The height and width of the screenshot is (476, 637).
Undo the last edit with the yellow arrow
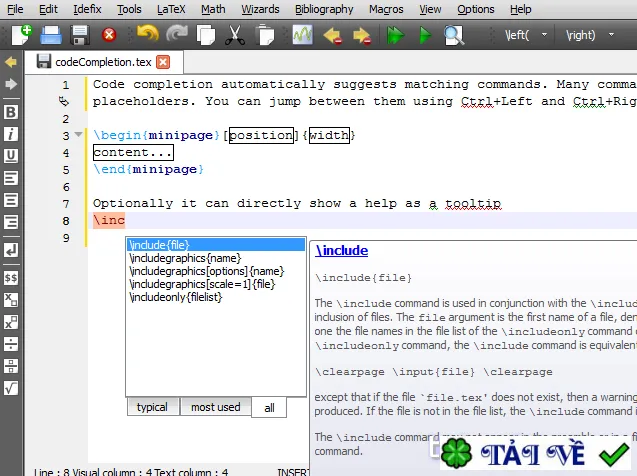click(148, 34)
